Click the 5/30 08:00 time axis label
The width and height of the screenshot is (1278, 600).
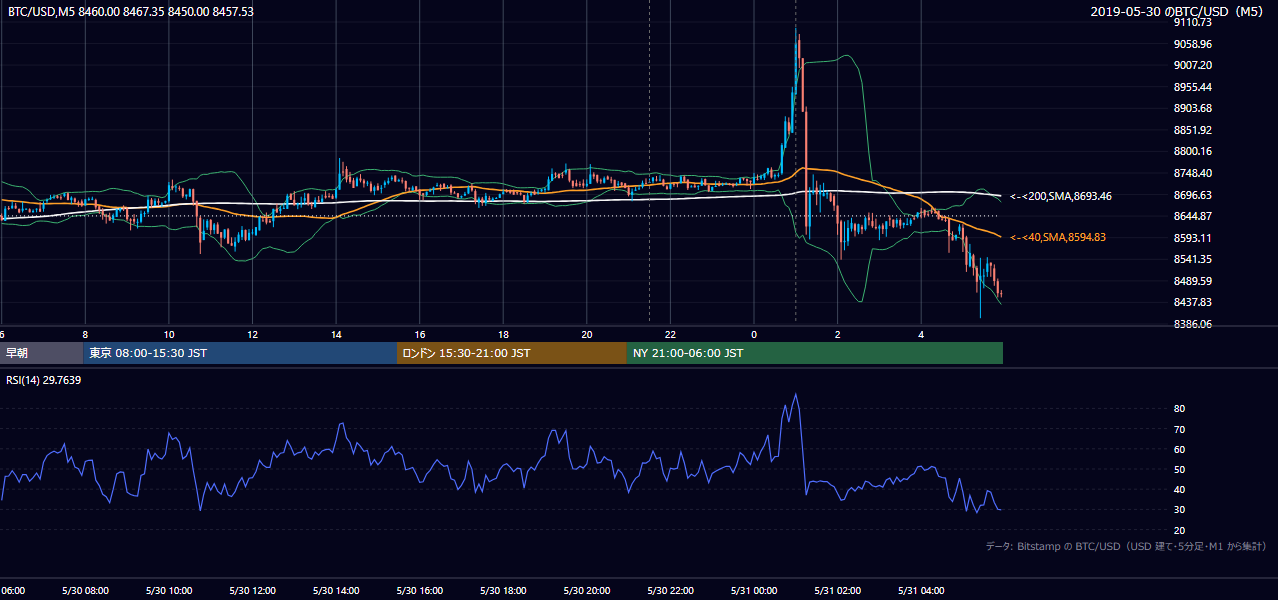84,591
